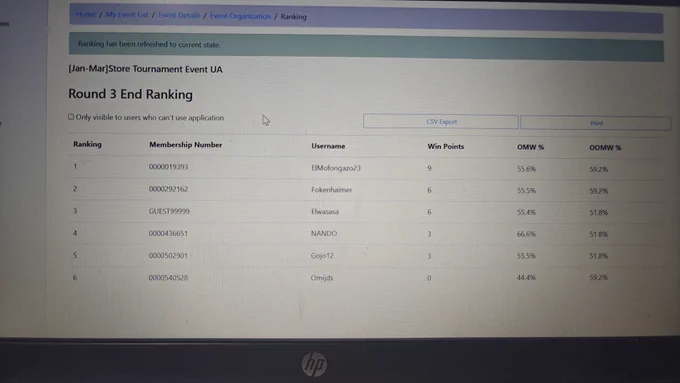
Task: Click the Store Tournament Event UA title
Action: pyautogui.click(x=145, y=69)
